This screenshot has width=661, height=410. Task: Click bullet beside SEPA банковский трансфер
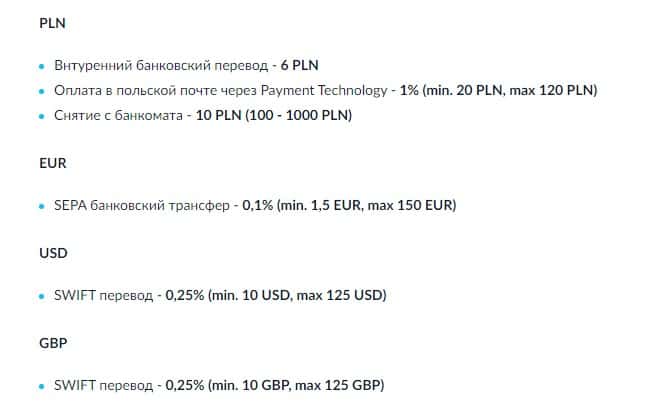[41, 207]
